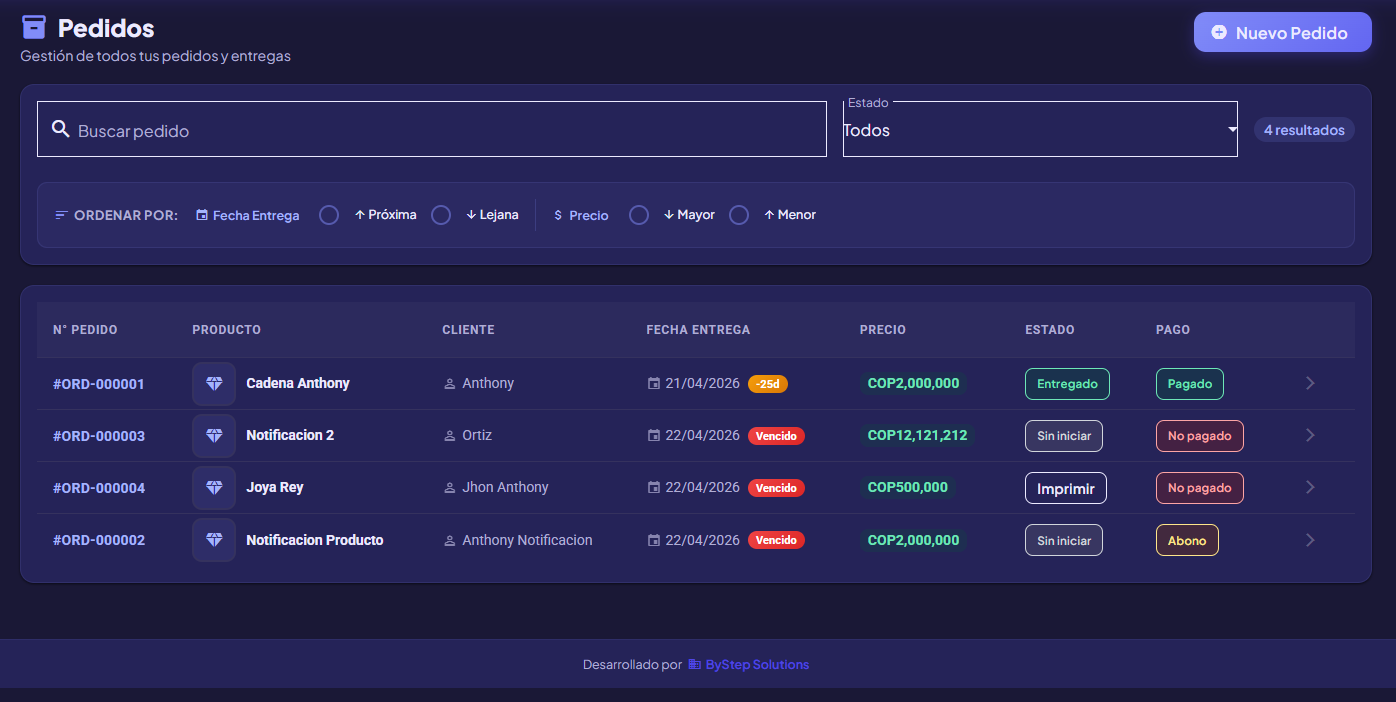This screenshot has width=1396, height=702.
Task: Open order number #ORD-000002
Action: point(99,540)
